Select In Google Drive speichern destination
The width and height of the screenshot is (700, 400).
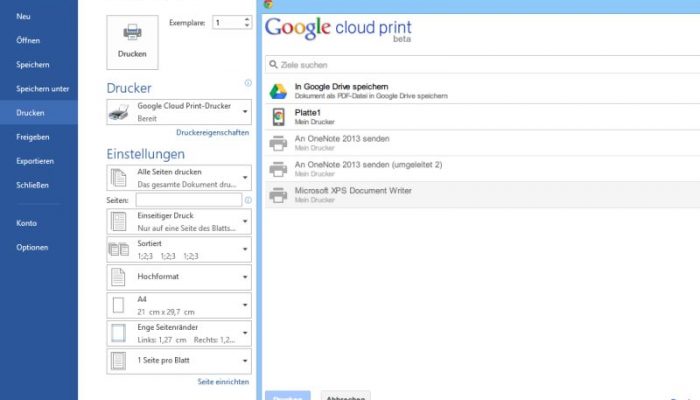point(483,91)
